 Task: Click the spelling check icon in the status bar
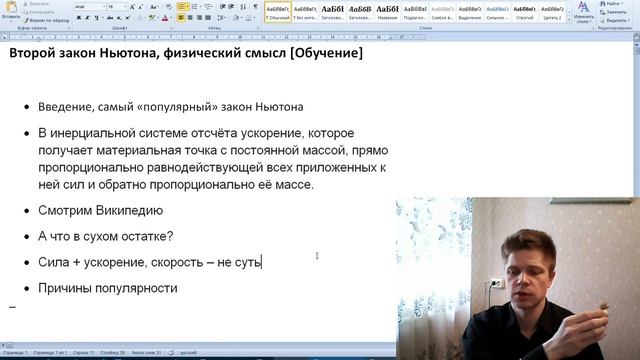(171, 353)
